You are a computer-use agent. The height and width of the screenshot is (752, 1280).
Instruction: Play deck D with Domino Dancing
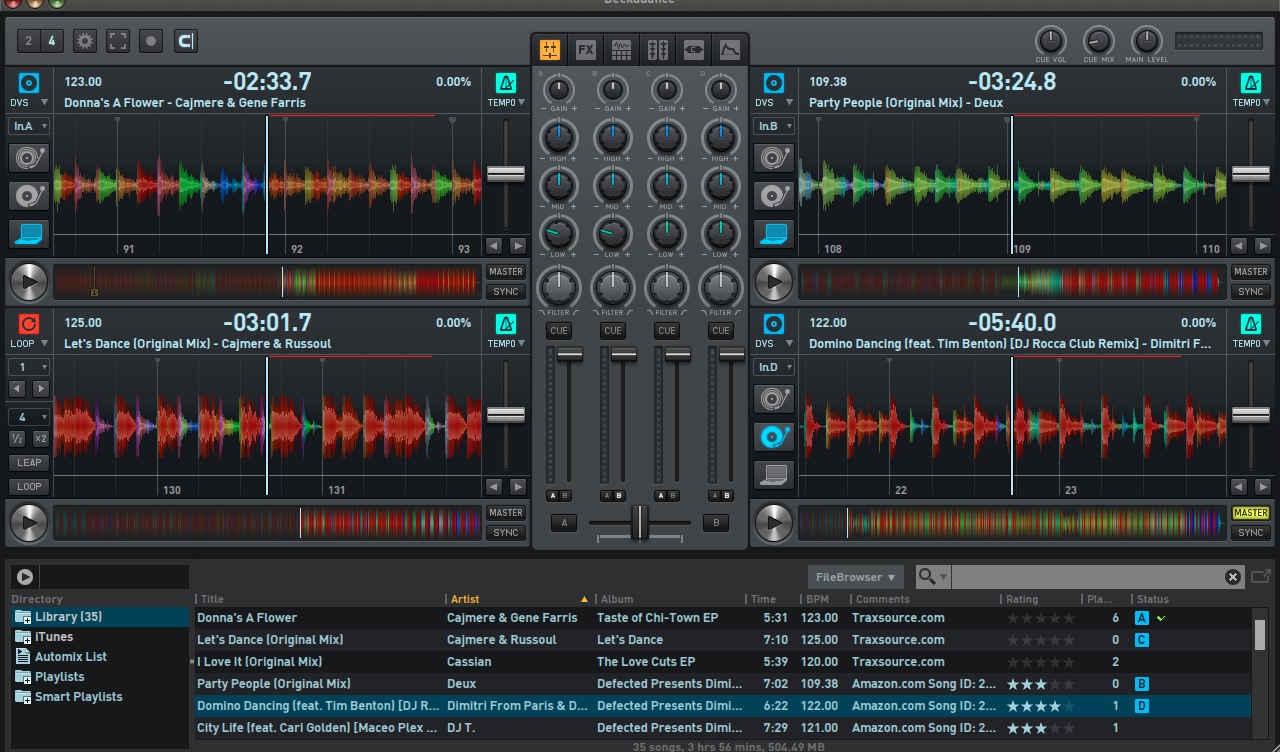click(773, 522)
